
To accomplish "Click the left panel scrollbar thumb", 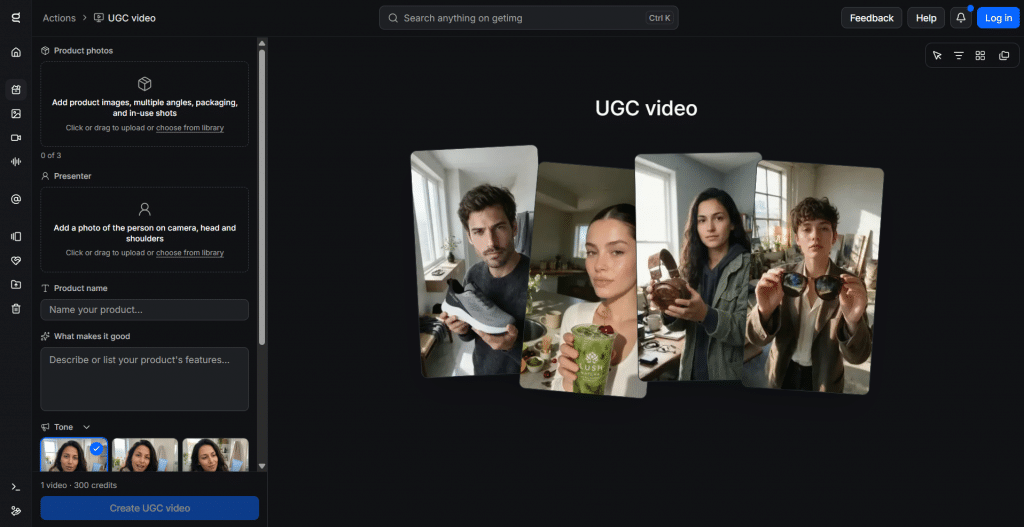I will pos(262,197).
